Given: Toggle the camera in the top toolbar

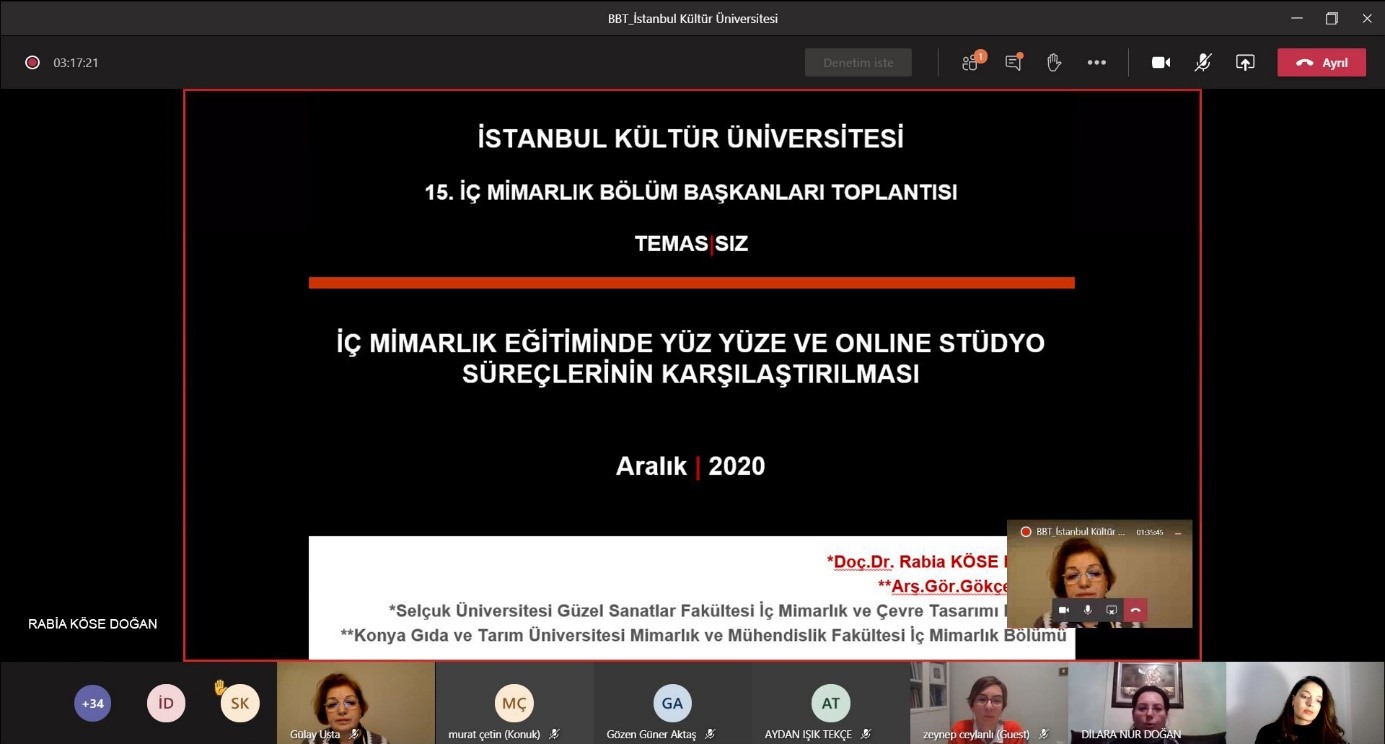Looking at the screenshot, I should click(1160, 62).
